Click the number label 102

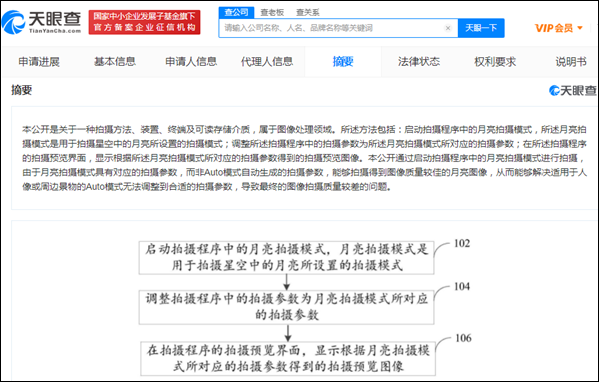[462, 244]
